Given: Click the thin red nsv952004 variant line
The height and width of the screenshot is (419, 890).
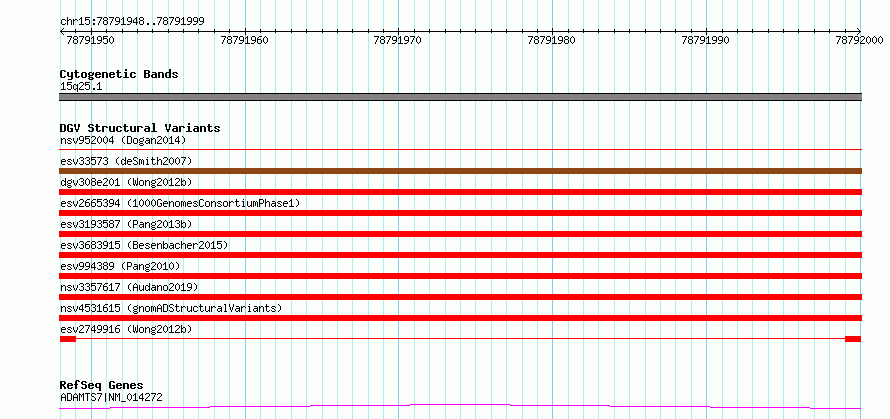Looking at the screenshot, I should pos(460,150).
